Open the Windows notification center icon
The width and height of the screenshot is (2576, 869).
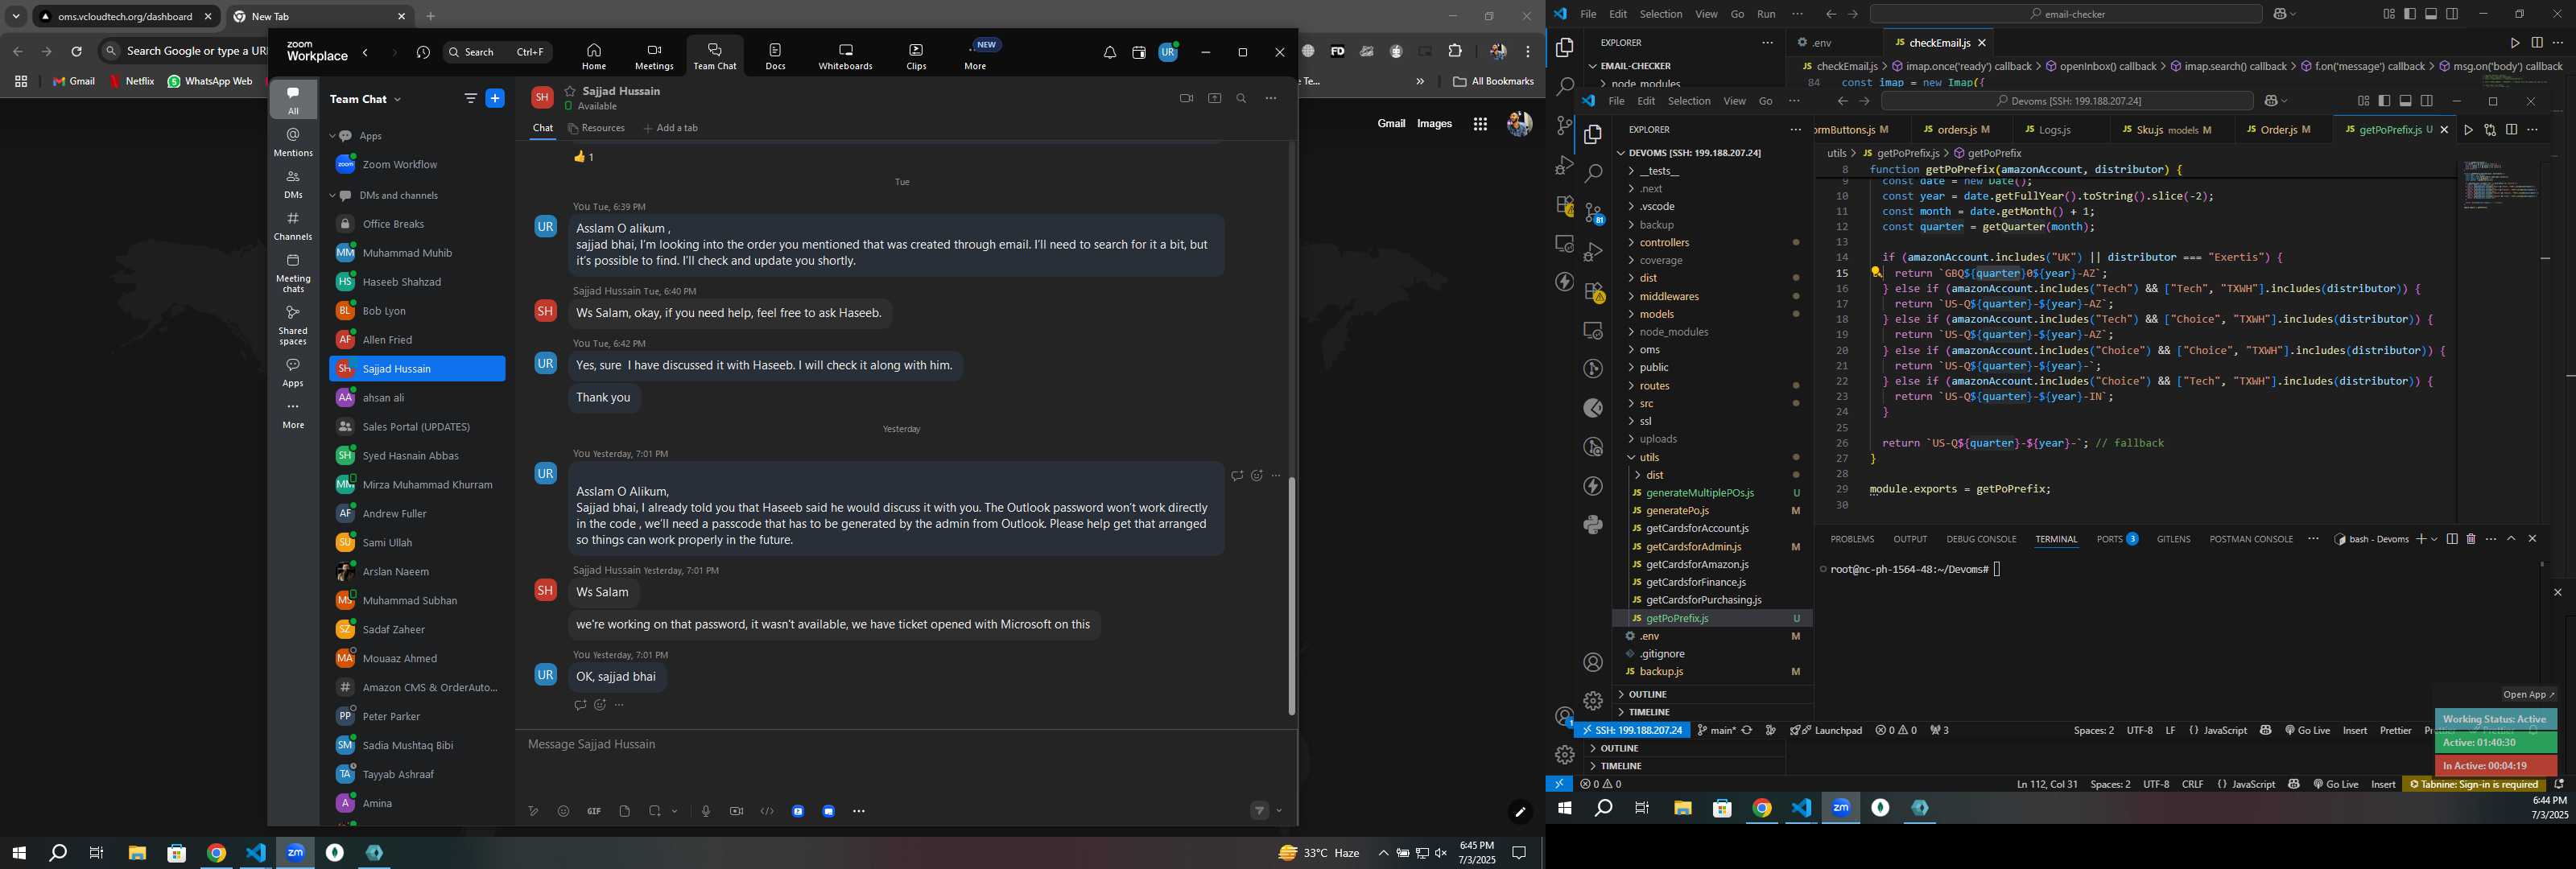coord(1518,853)
